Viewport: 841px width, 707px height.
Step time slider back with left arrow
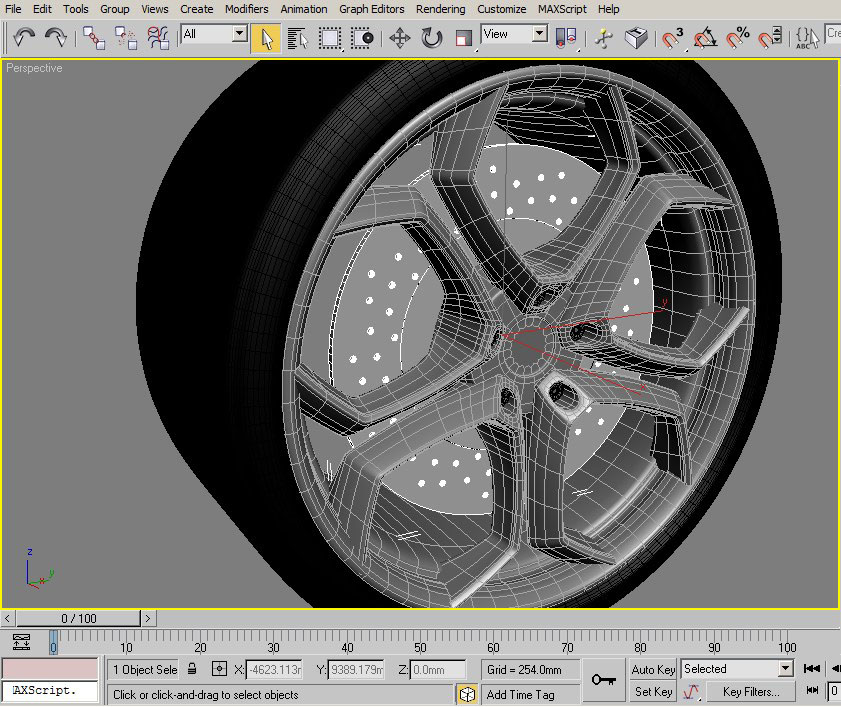point(8,618)
